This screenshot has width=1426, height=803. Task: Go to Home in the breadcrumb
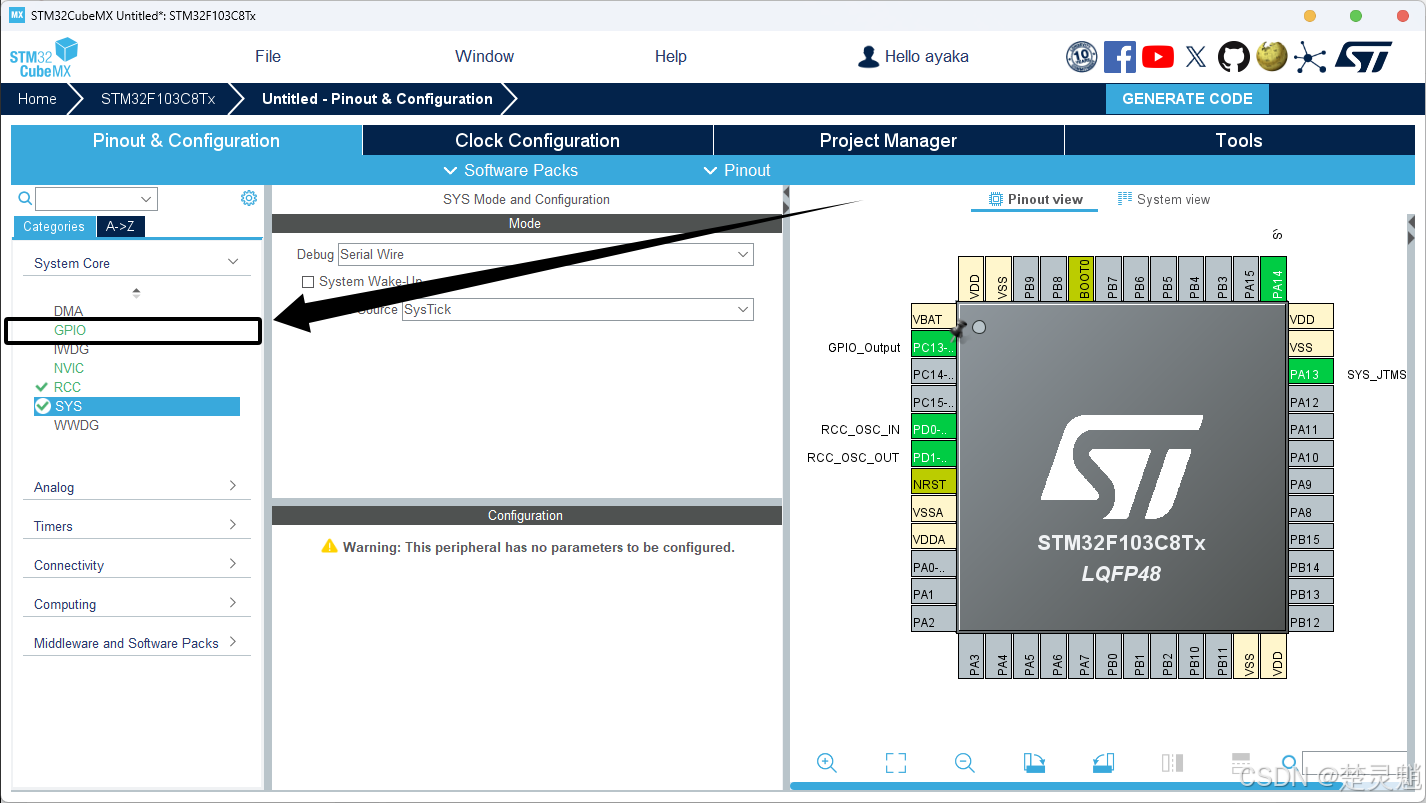(x=37, y=98)
